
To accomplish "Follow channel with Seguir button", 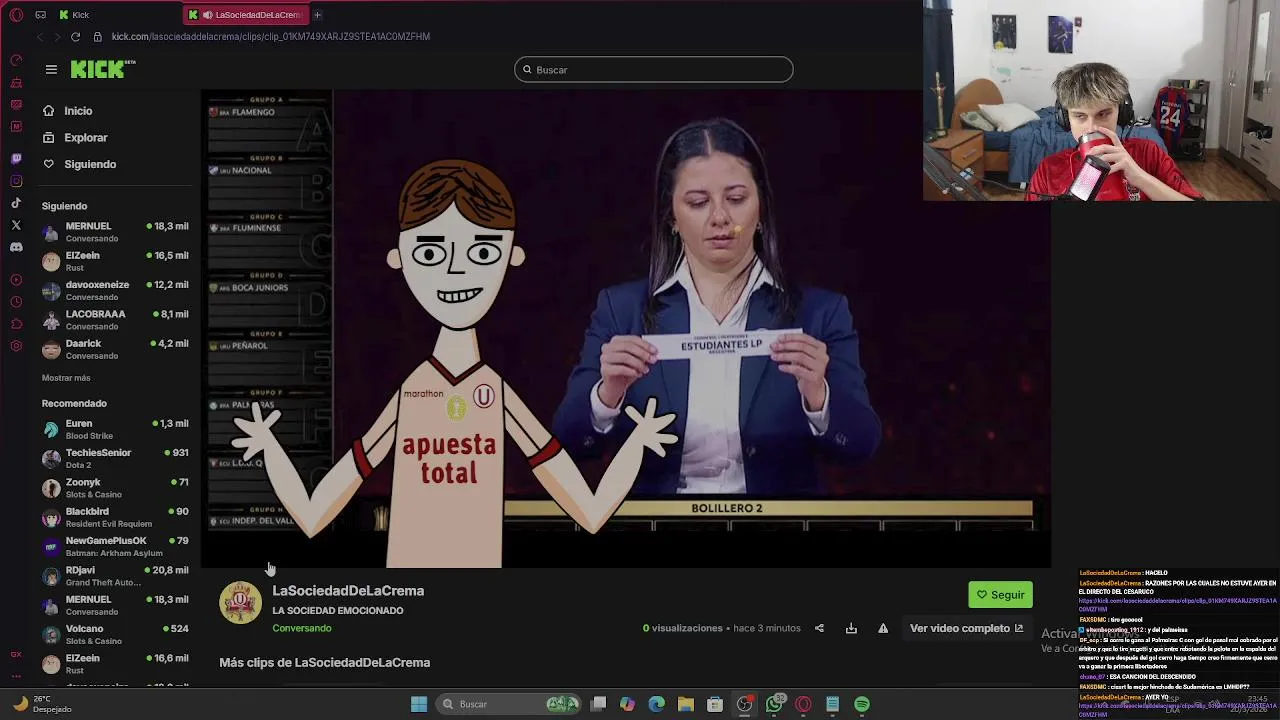I will click(x=1000, y=595).
